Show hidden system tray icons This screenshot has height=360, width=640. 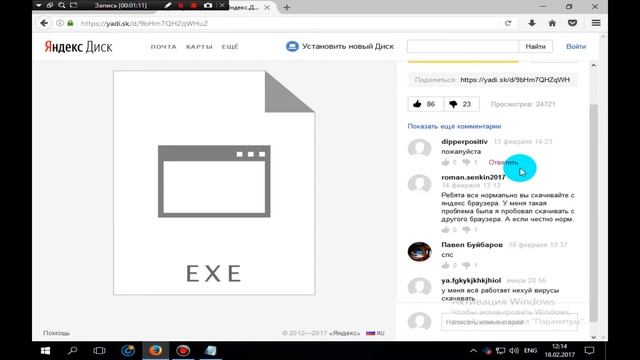pos(473,351)
